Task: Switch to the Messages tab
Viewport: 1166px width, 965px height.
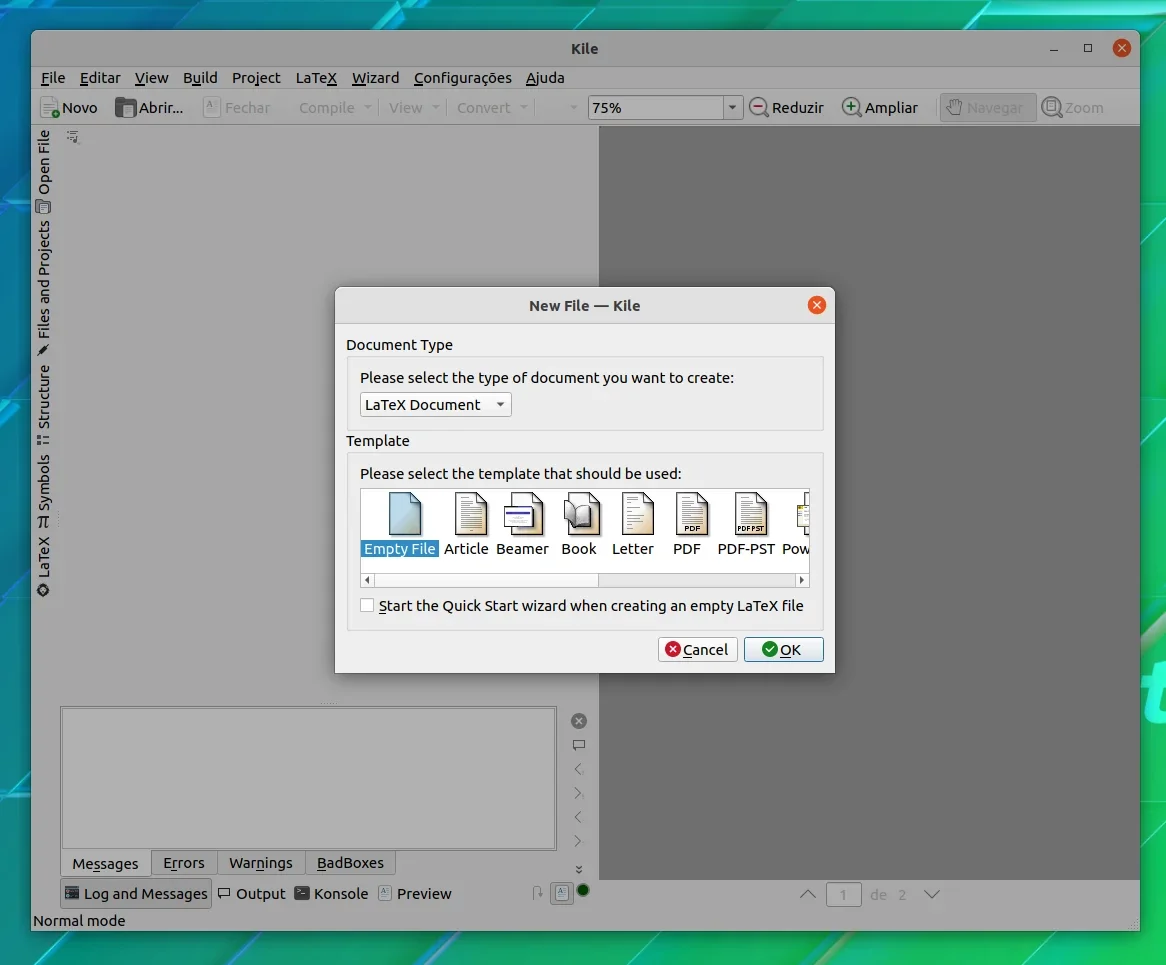Action: tap(106, 863)
